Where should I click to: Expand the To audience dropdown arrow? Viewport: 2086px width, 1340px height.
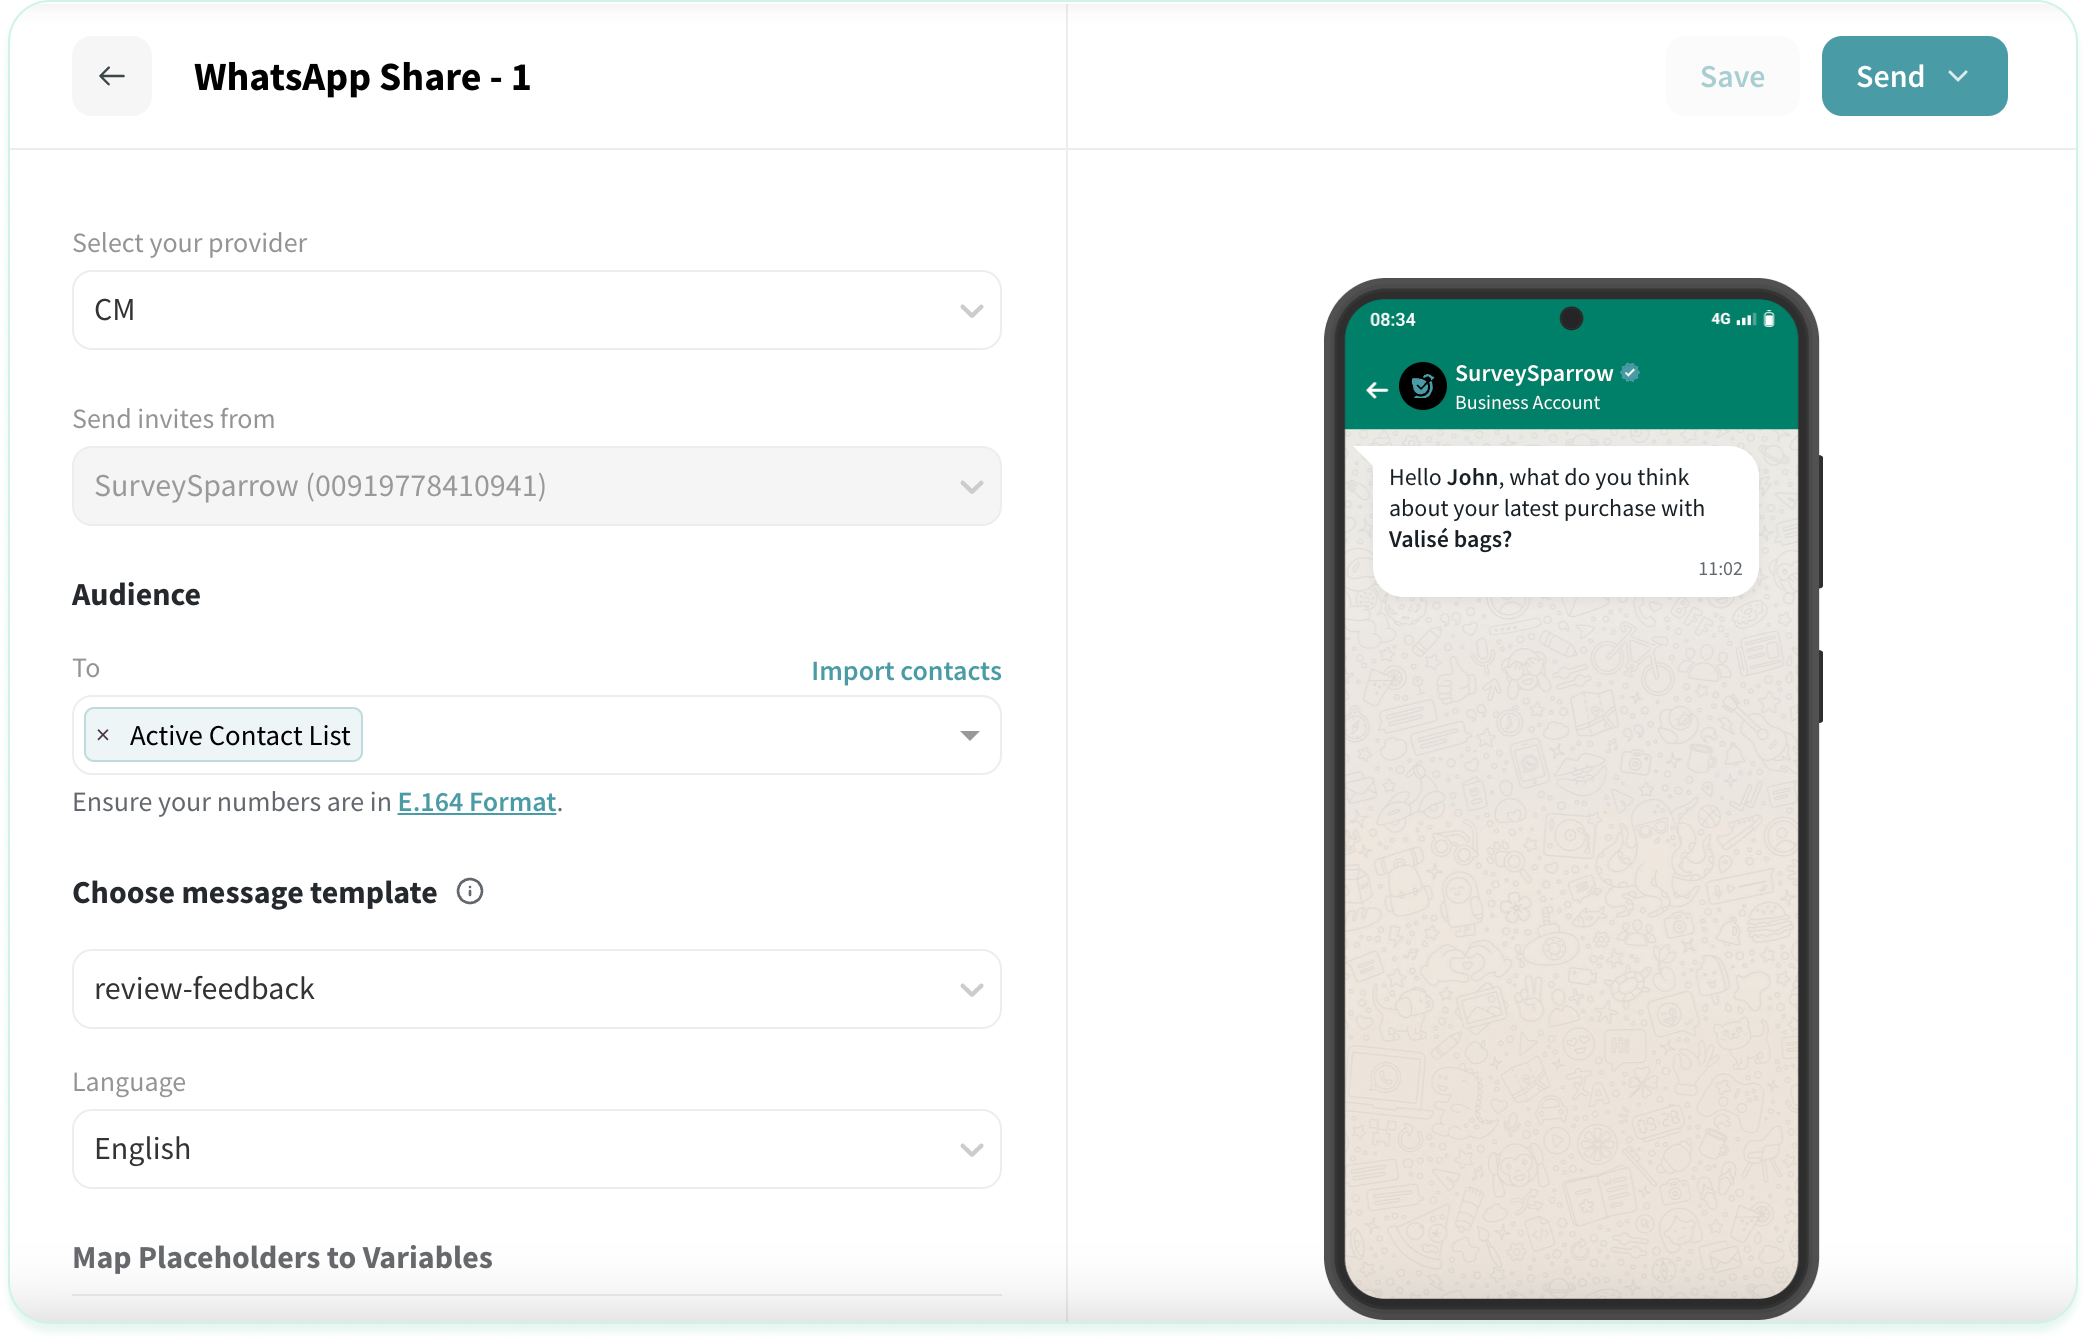(x=969, y=735)
